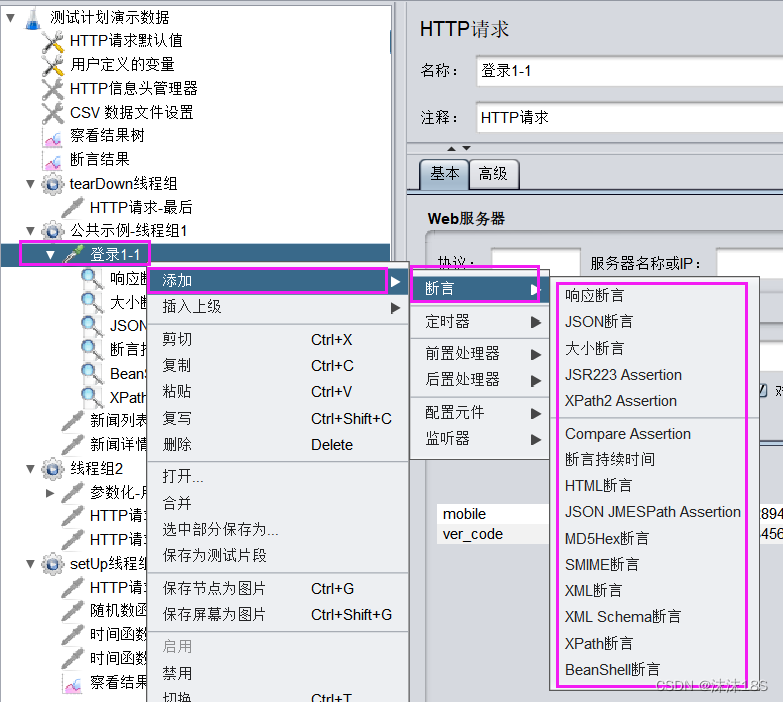Image resolution: width=783 pixels, height=702 pixels.
Task: Open the 定时器 submenu
Action: tap(479, 322)
